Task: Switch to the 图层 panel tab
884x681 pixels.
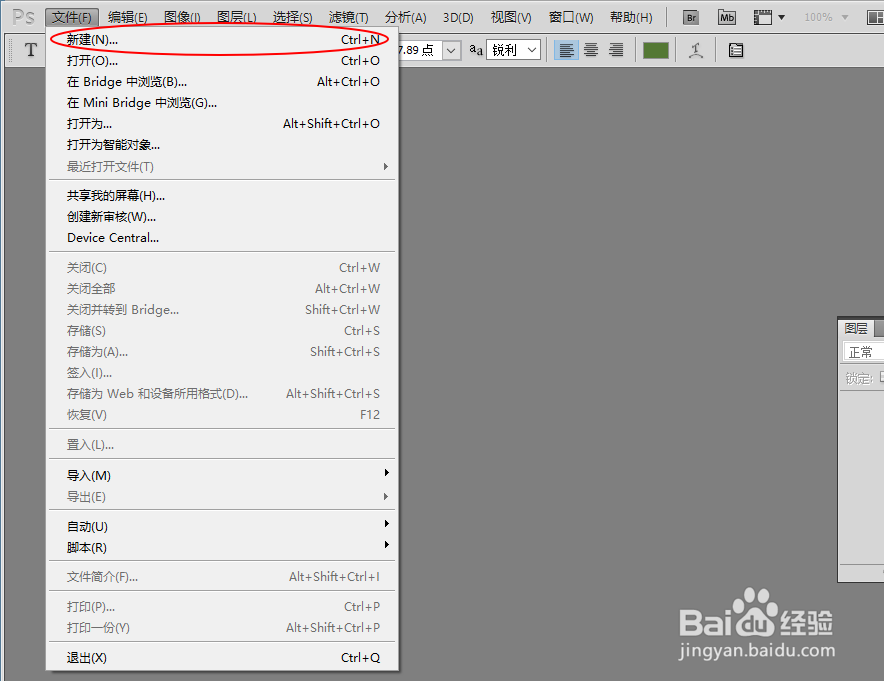Action: [856, 329]
